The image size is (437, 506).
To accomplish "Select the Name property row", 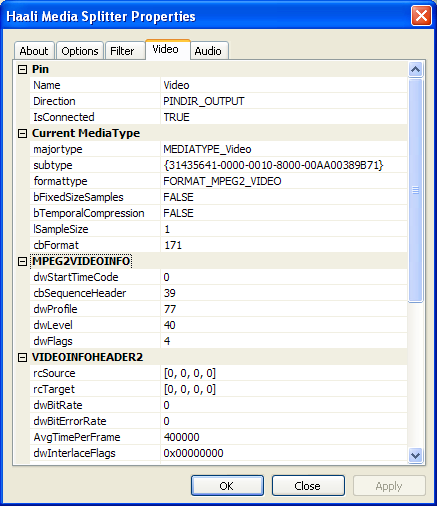I will pos(218,85).
